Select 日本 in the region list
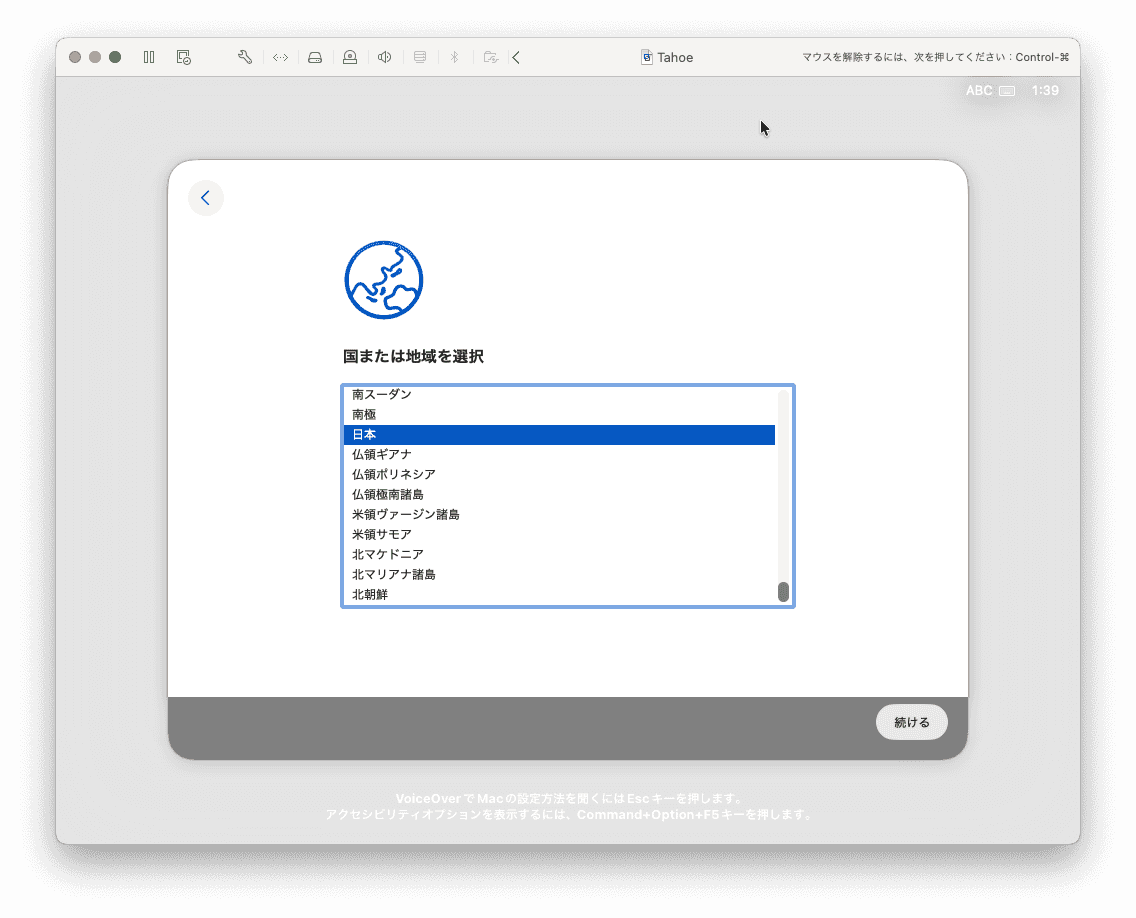Image resolution: width=1136 pixels, height=918 pixels. [x=558, y=435]
